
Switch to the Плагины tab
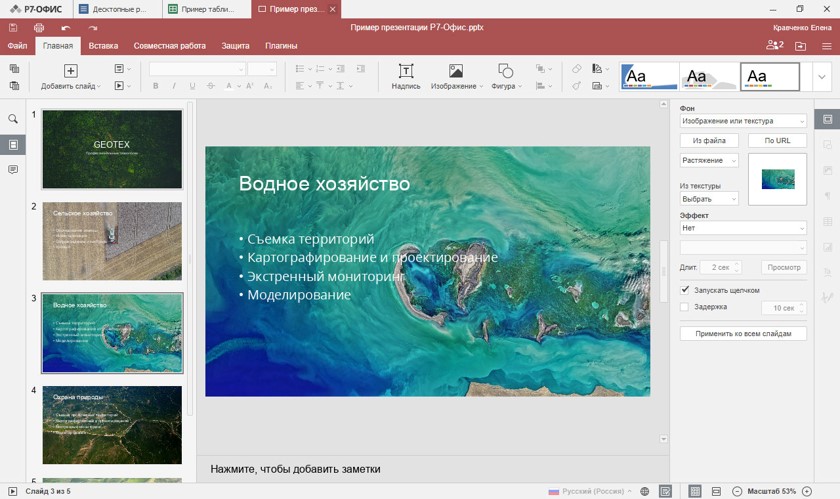tap(281, 46)
